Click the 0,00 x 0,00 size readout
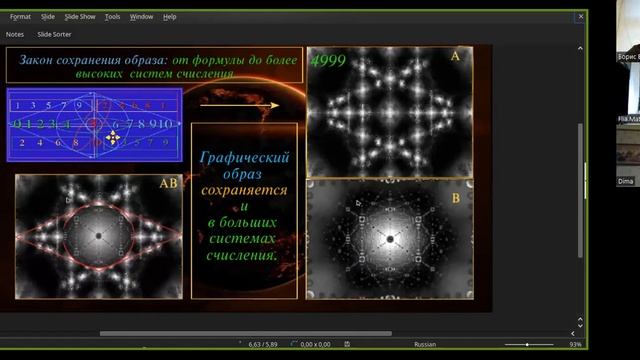Image resolution: width=640 pixels, height=360 pixels. [x=315, y=344]
